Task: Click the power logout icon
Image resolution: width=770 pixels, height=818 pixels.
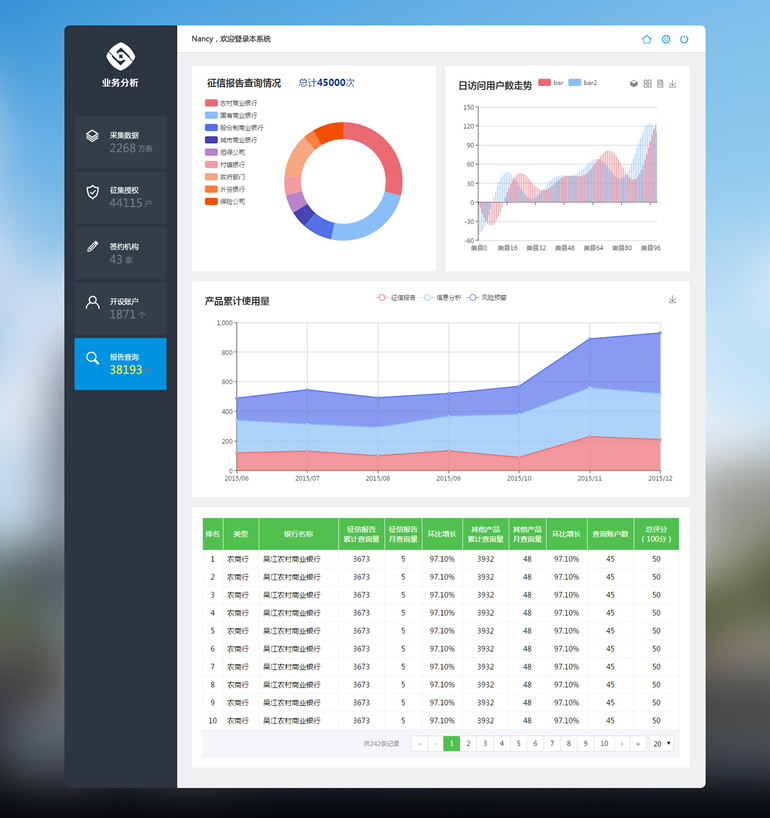Action: coord(684,39)
